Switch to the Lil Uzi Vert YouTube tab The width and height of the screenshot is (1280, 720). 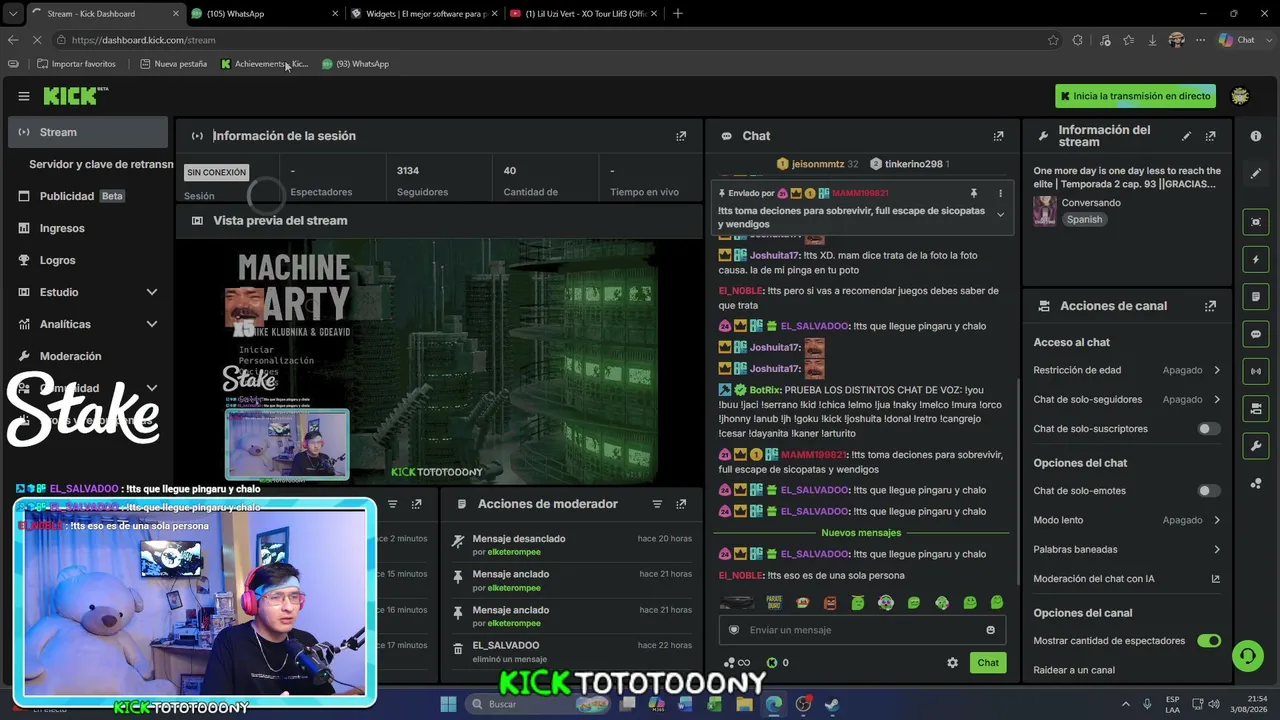[585, 14]
